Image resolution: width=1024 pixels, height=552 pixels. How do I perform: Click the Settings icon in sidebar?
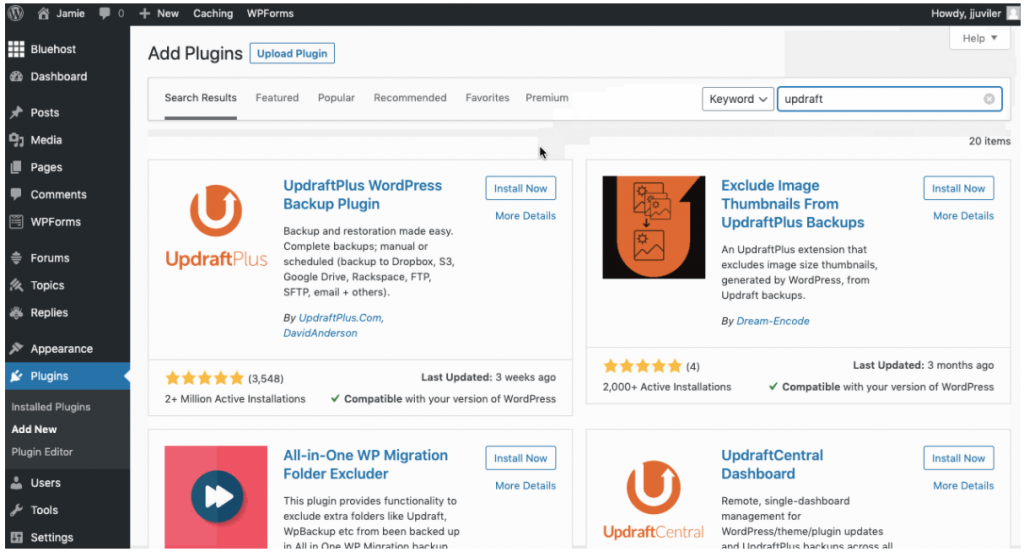(16, 538)
